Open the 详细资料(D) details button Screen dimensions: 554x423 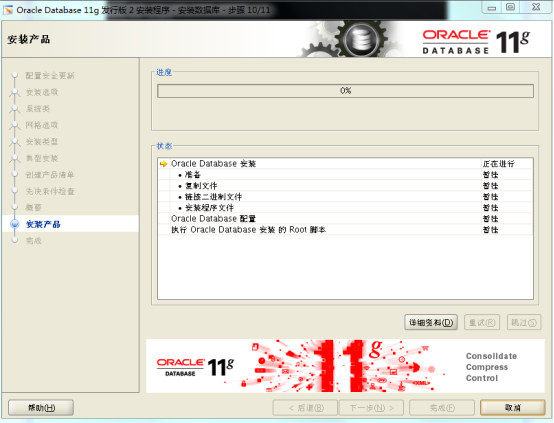[431, 322]
